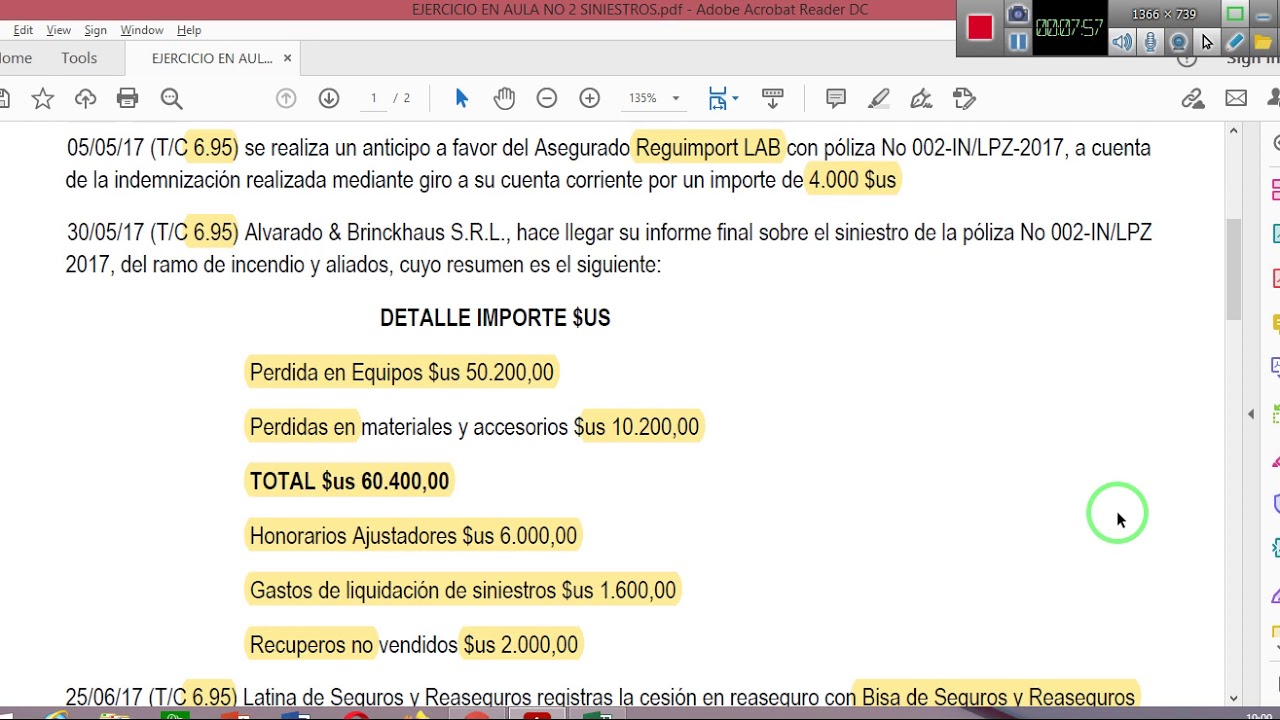
Task: Stop the screen recording red button
Action: (980, 28)
